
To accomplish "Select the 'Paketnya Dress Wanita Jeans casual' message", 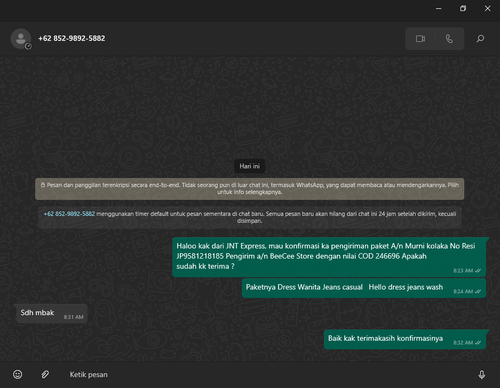I will (x=364, y=288).
